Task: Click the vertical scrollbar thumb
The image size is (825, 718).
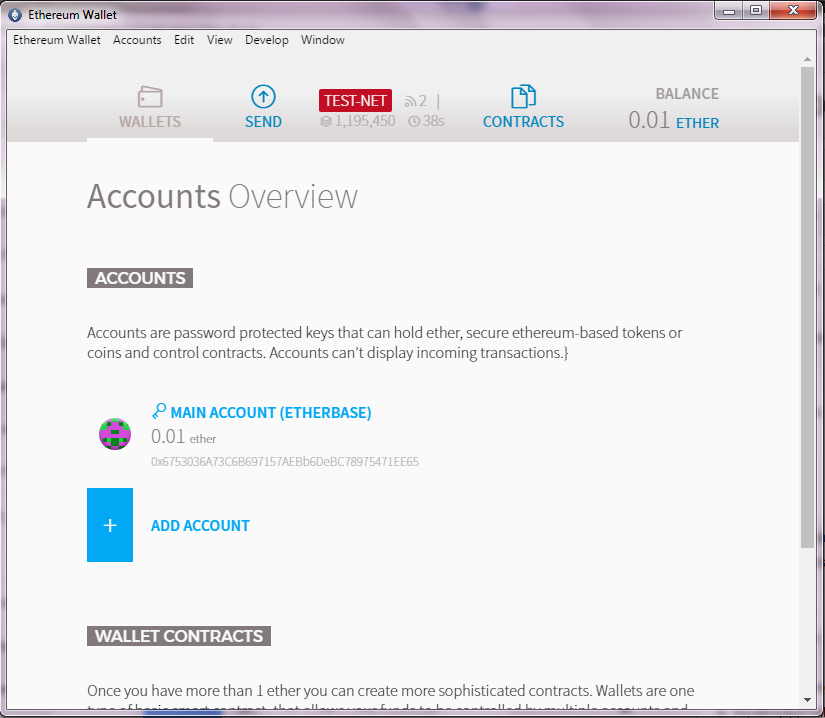Action: click(807, 307)
